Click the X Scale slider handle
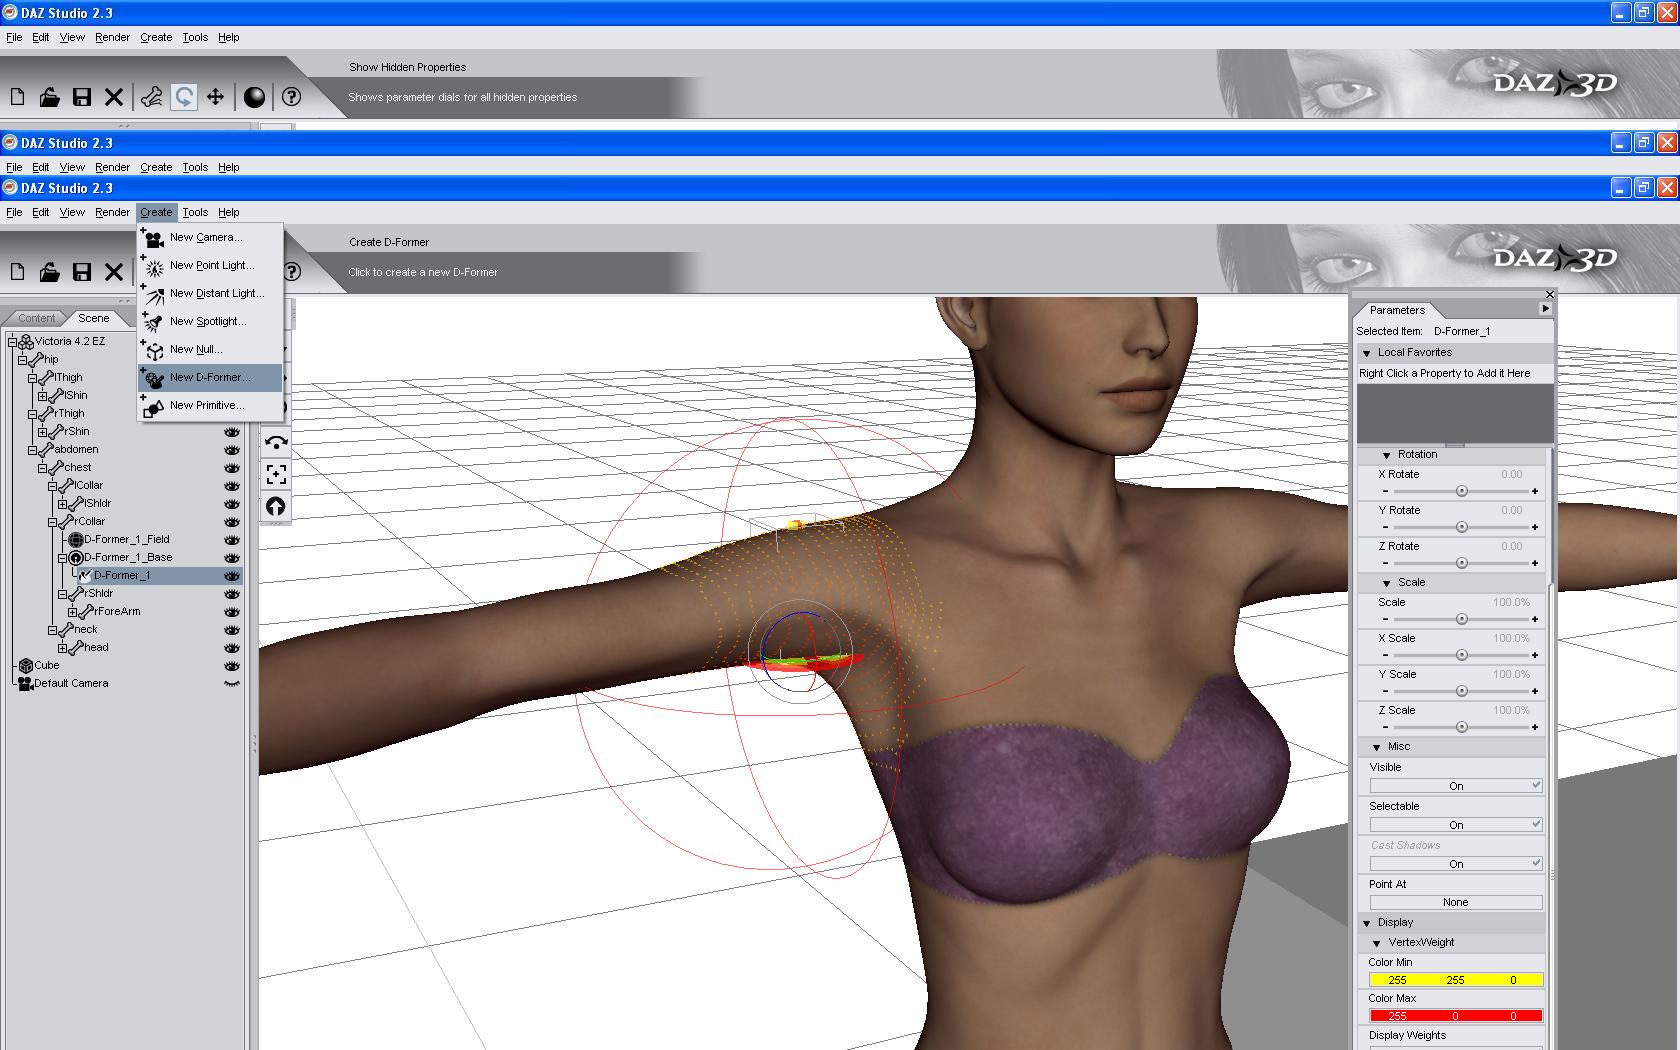The image size is (1680, 1050). (1462, 656)
